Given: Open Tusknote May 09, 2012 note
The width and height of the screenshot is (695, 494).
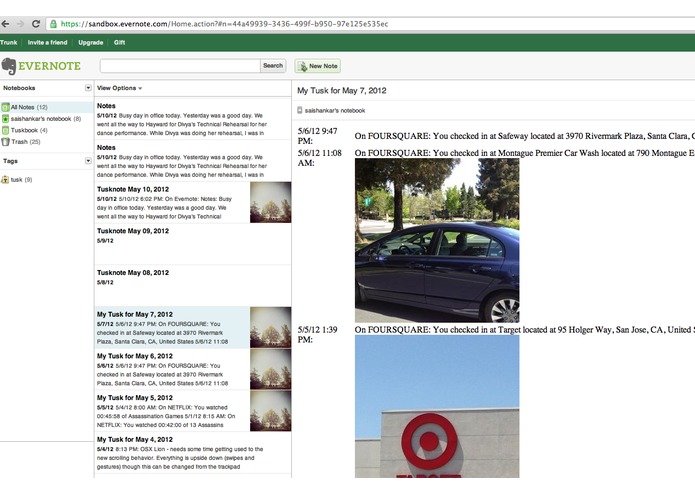Looking at the screenshot, I should click(x=193, y=244).
